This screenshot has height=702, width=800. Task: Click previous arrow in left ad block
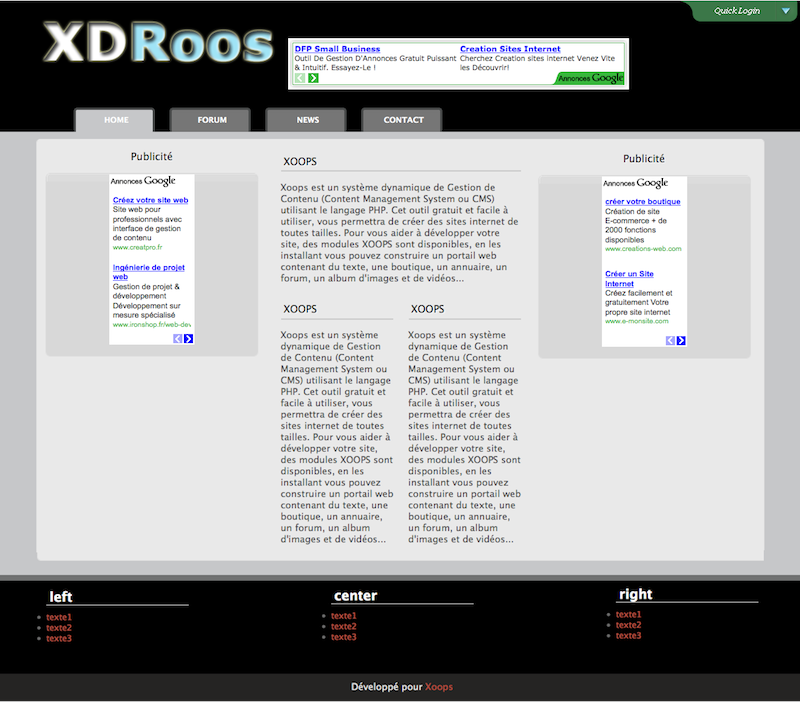click(x=178, y=339)
